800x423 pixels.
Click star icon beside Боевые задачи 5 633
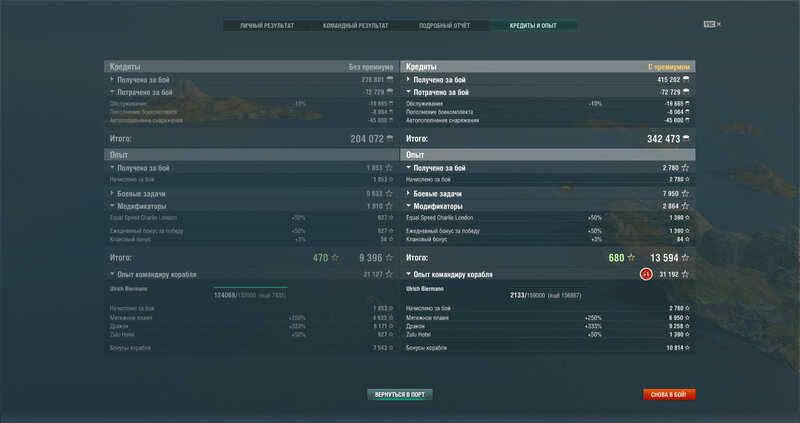point(389,194)
